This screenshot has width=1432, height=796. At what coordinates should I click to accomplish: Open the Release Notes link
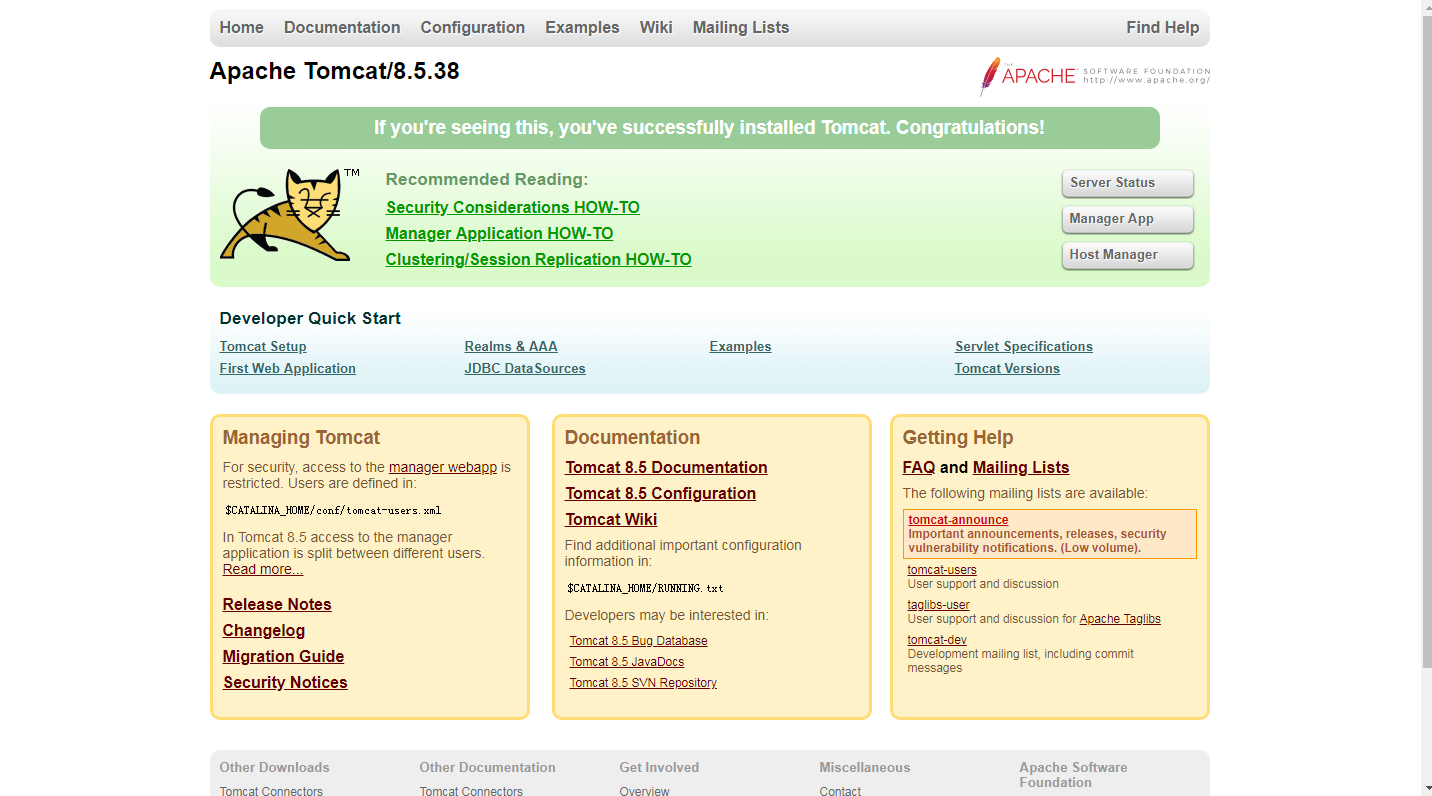[277, 605]
